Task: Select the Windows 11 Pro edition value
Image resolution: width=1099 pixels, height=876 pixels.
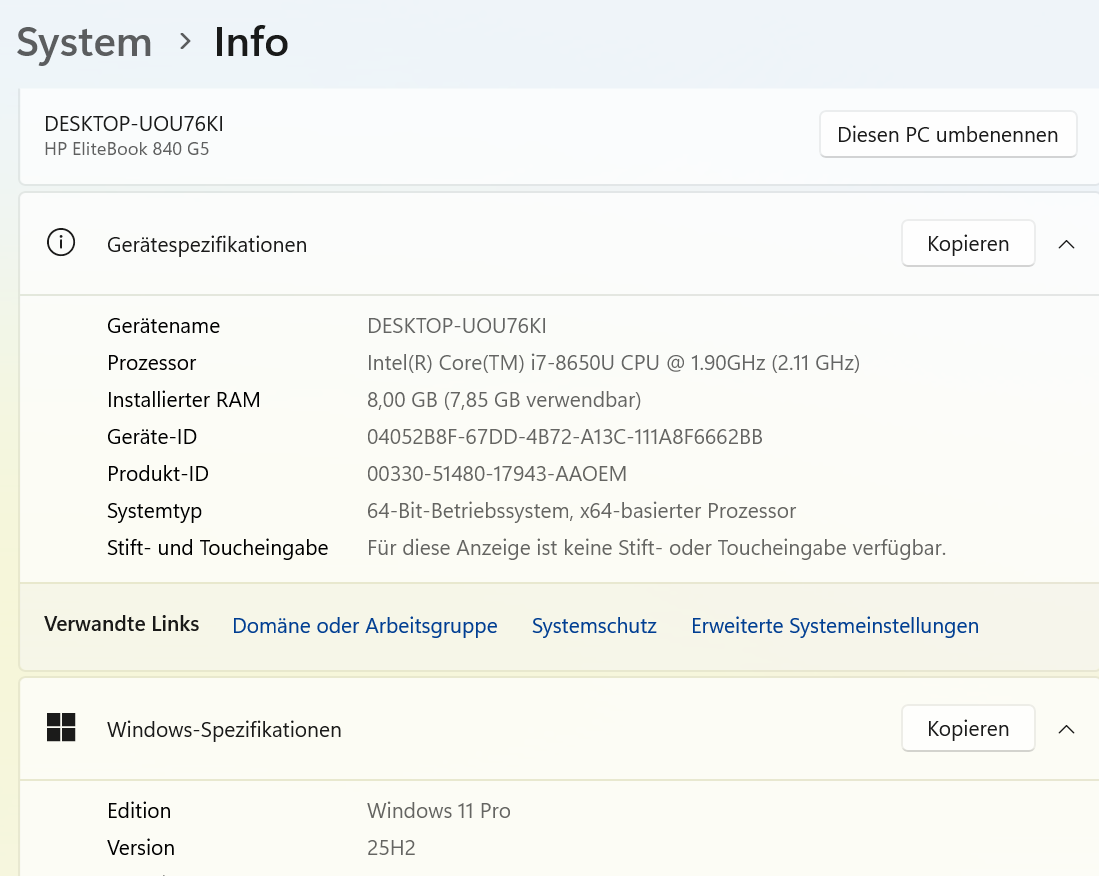Action: pyautogui.click(x=439, y=811)
